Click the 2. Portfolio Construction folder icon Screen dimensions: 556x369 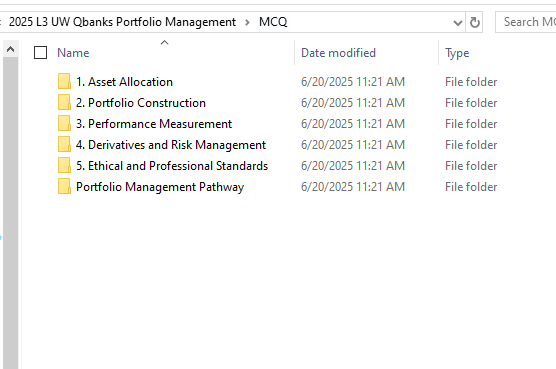64,102
